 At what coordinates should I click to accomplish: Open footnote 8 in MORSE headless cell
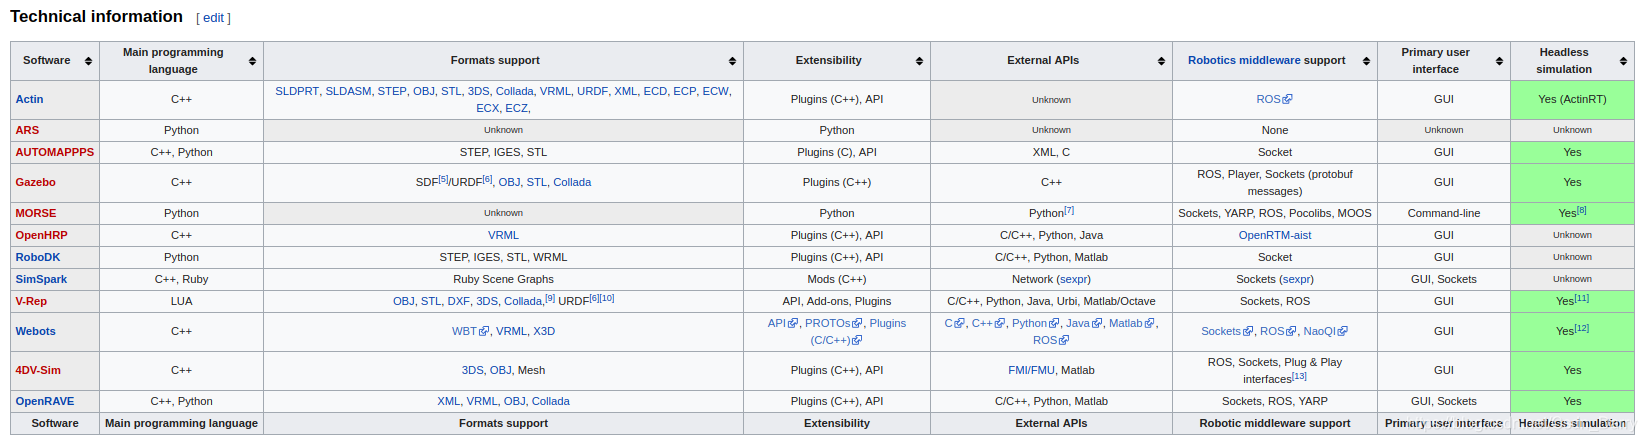1582,210
